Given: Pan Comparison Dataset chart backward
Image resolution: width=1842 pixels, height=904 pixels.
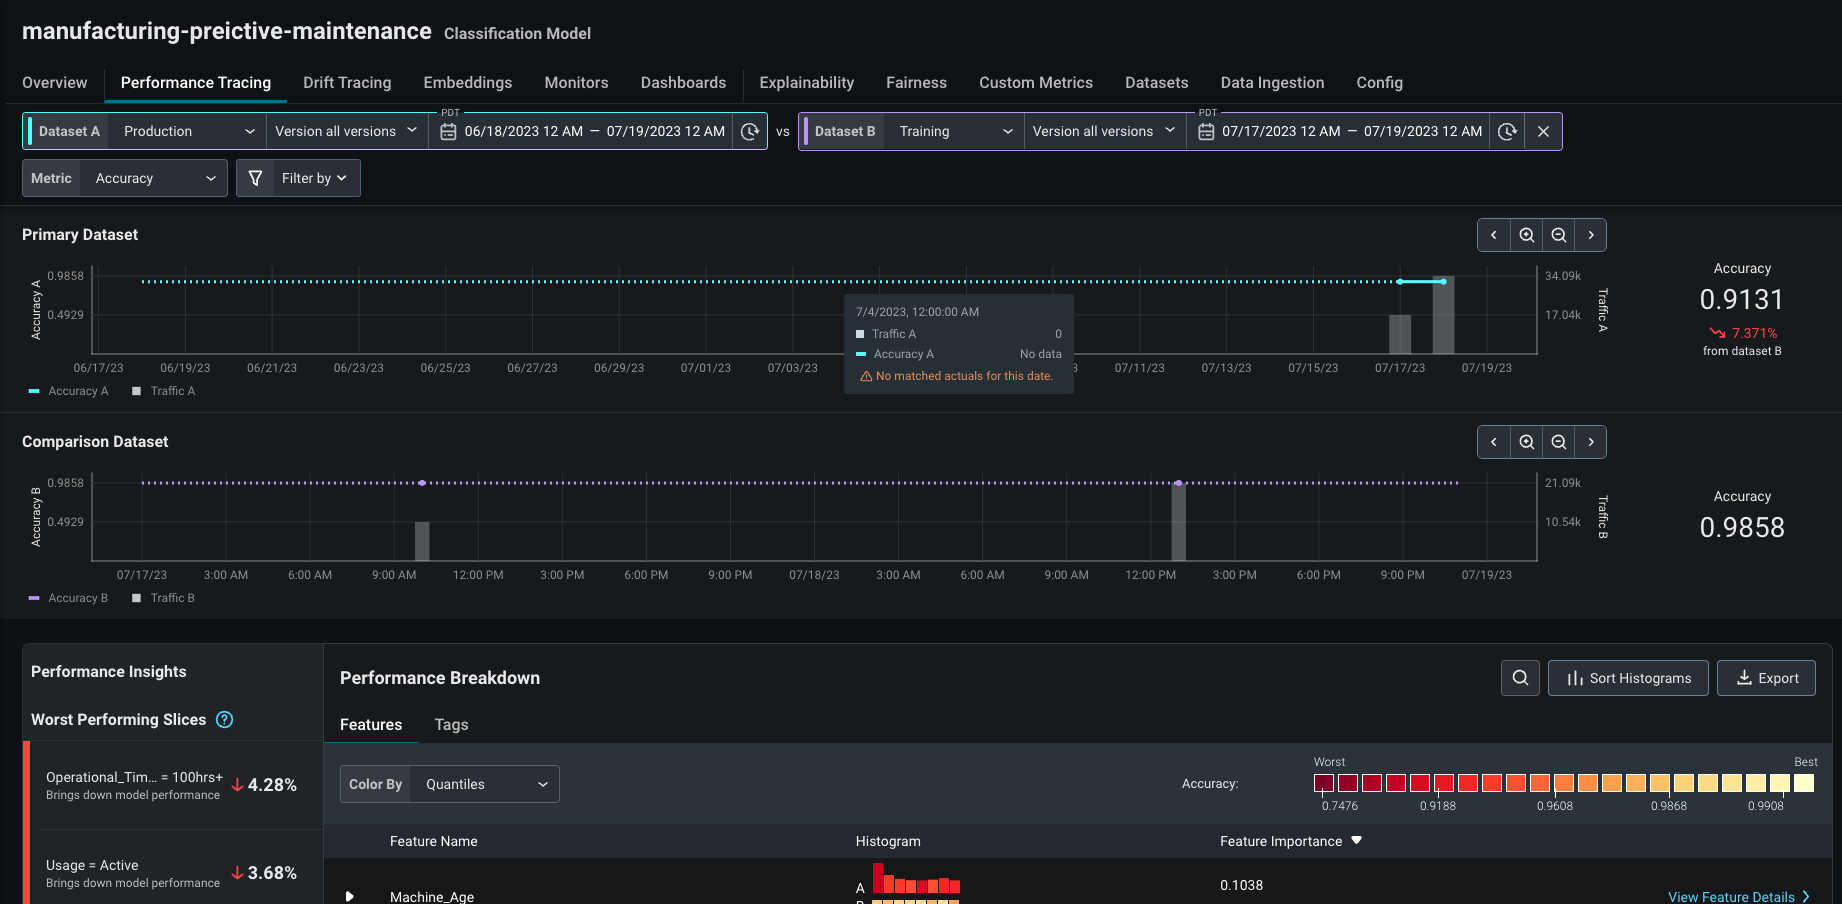Looking at the screenshot, I should click(x=1494, y=442).
